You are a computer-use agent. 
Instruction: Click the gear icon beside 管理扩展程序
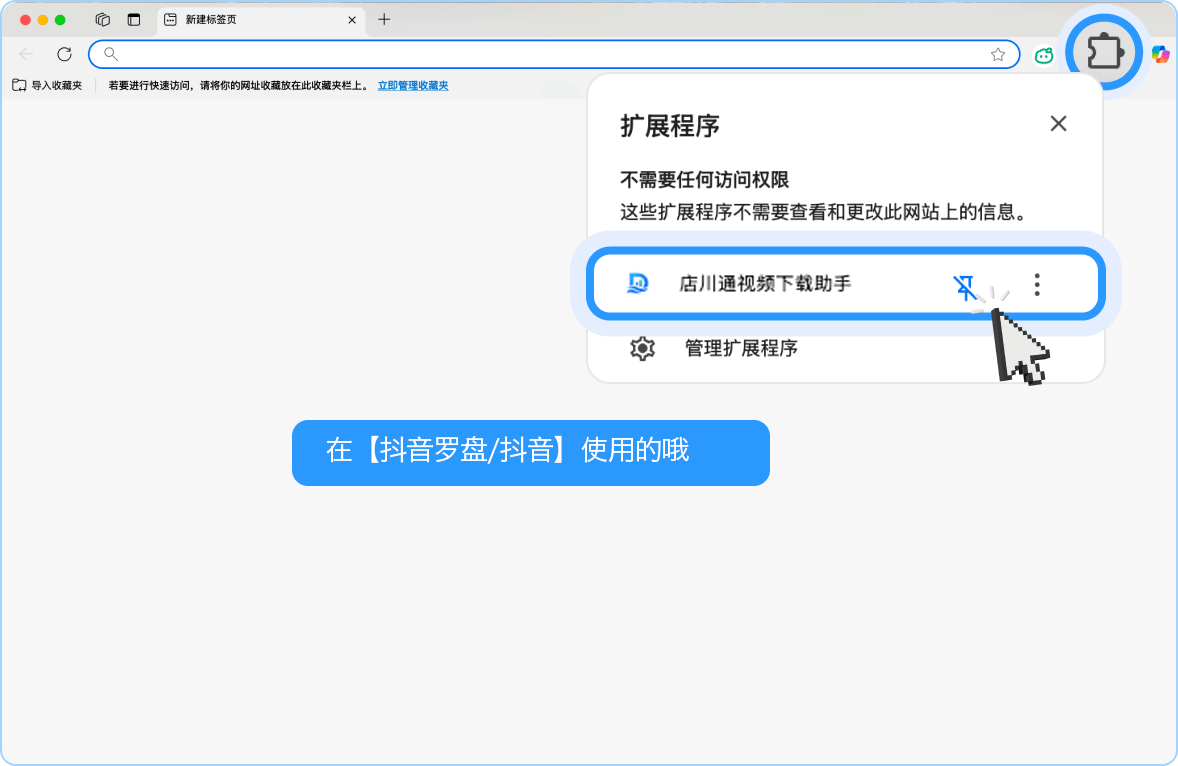pyautogui.click(x=642, y=348)
